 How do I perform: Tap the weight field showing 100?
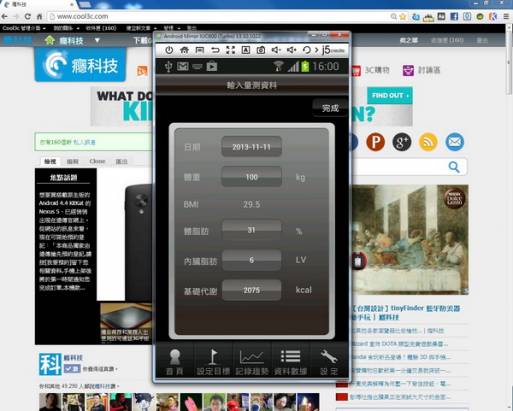(251, 177)
